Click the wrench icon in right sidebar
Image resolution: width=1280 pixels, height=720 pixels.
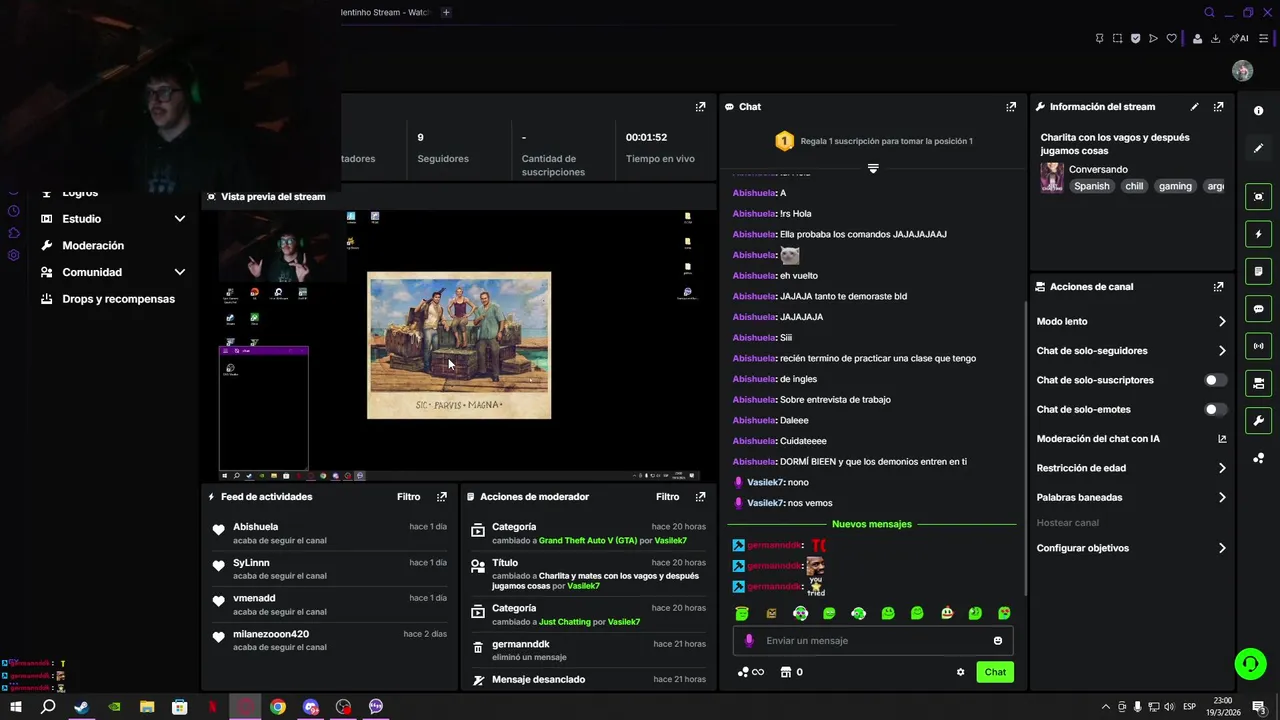tap(1259, 421)
